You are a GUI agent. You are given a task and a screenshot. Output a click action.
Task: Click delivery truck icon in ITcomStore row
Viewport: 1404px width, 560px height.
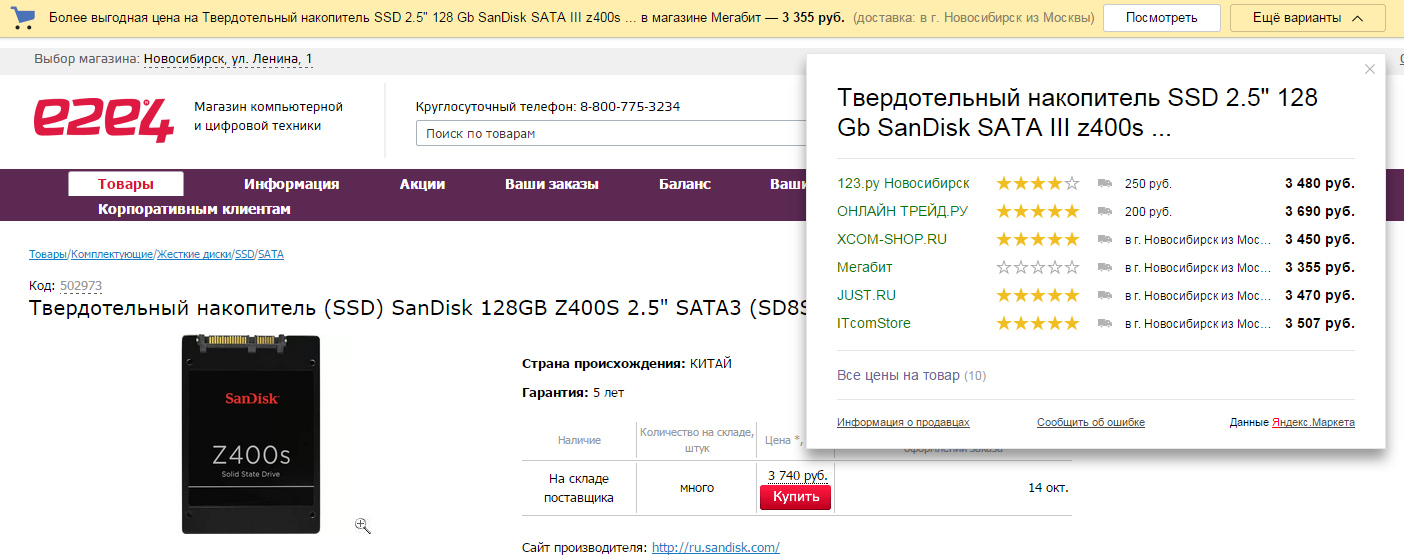[1105, 324]
